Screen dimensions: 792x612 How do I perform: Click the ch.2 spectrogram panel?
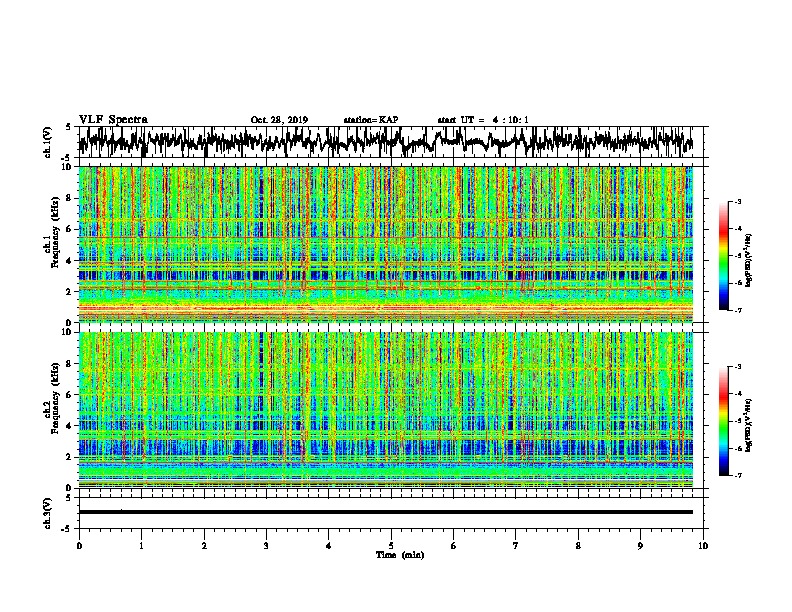[385, 410]
